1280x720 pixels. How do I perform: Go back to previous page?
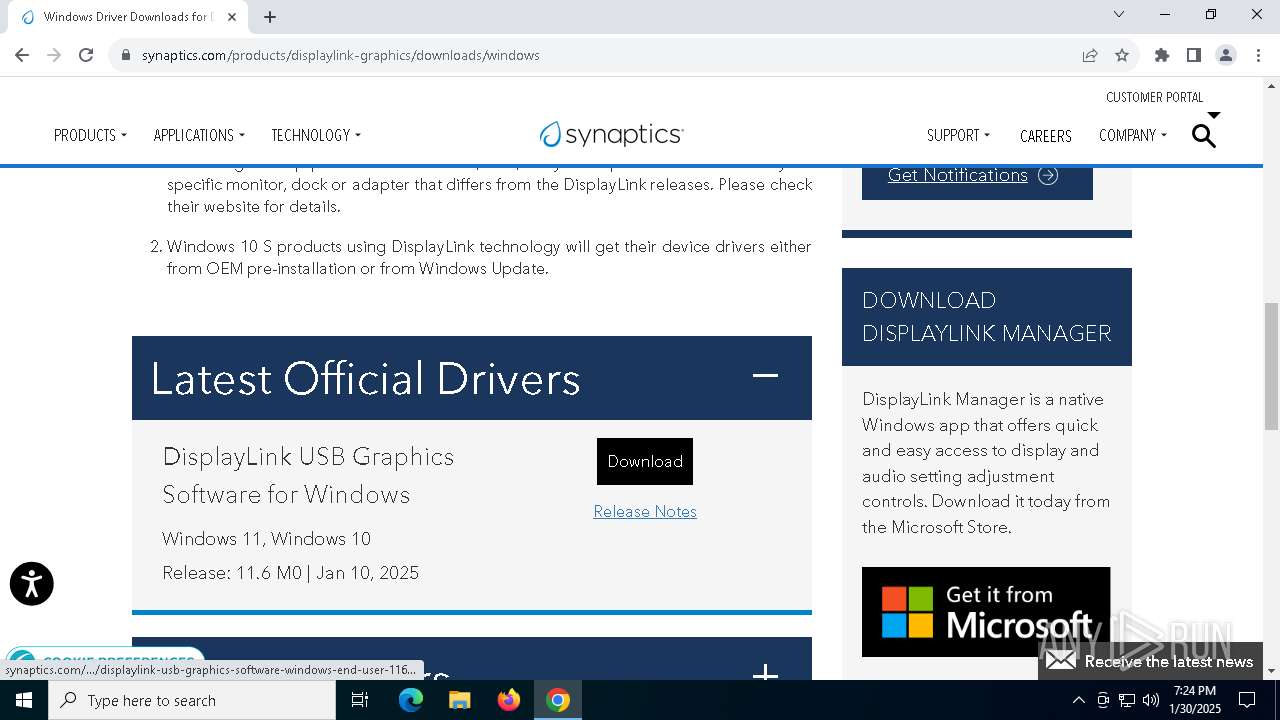(22, 55)
